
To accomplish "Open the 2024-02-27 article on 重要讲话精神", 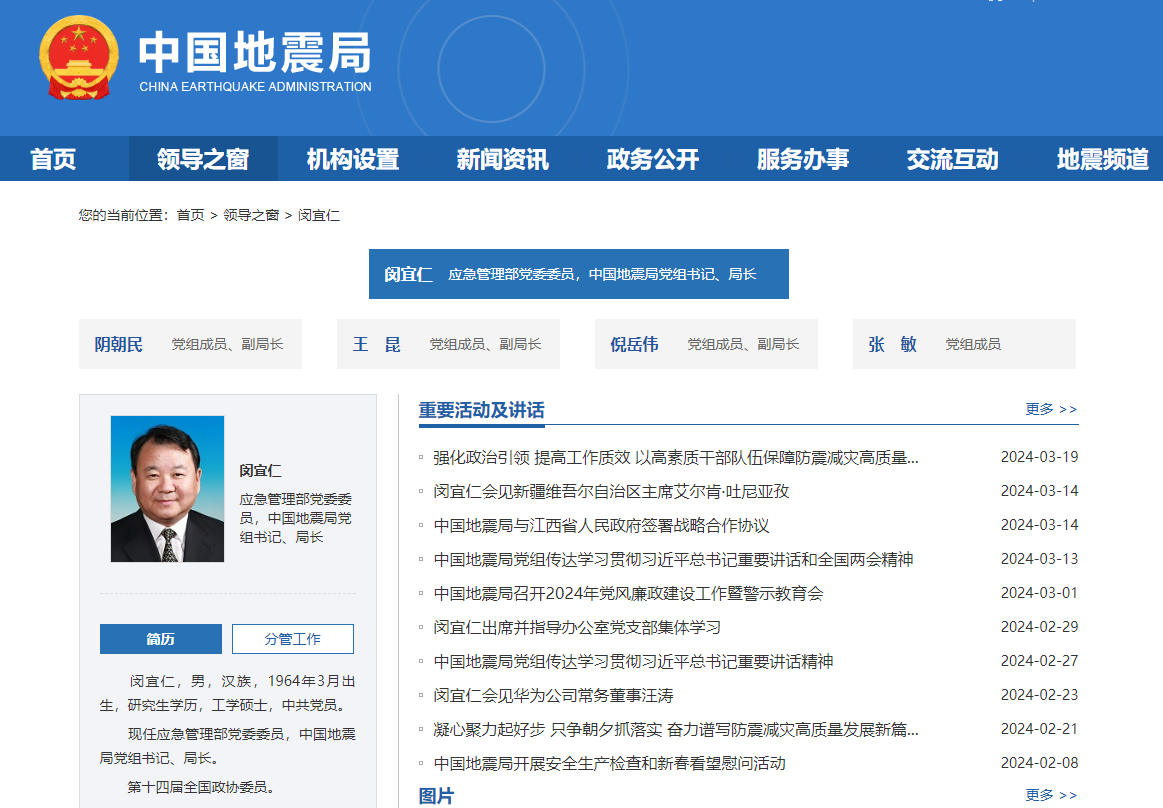I will pyautogui.click(x=633, y=661).
